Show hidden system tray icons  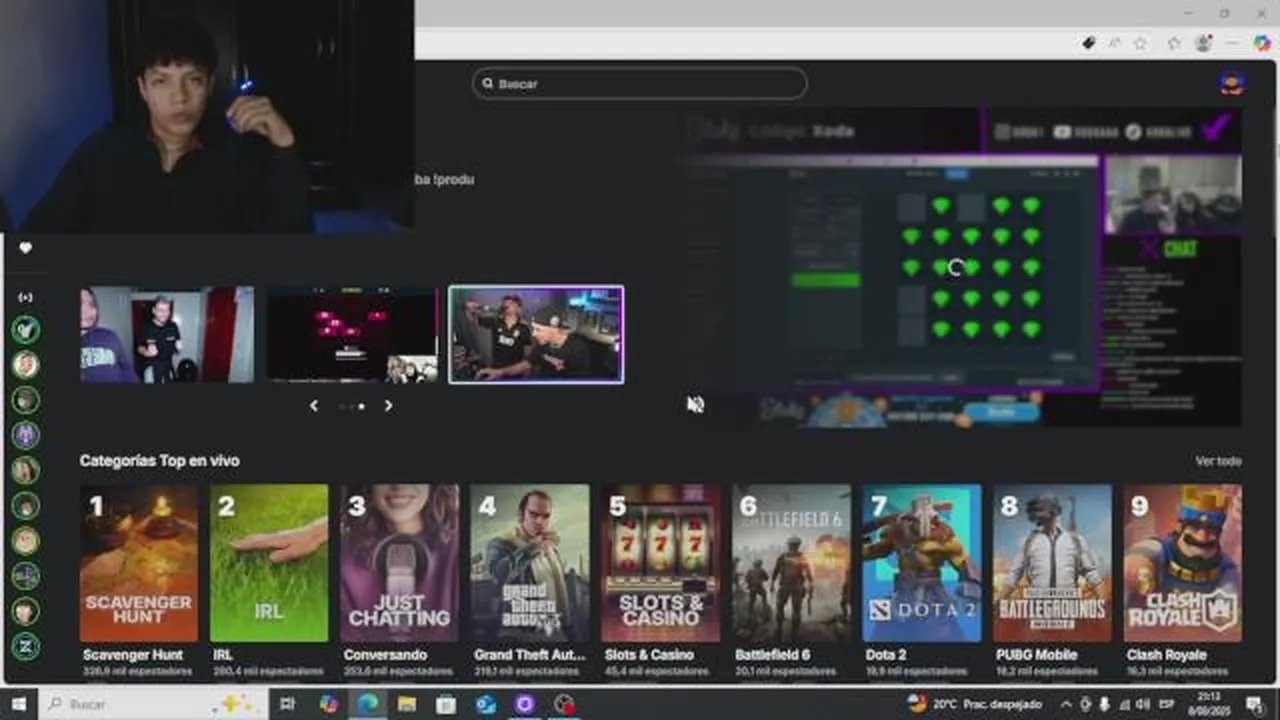click(1066, 704)
